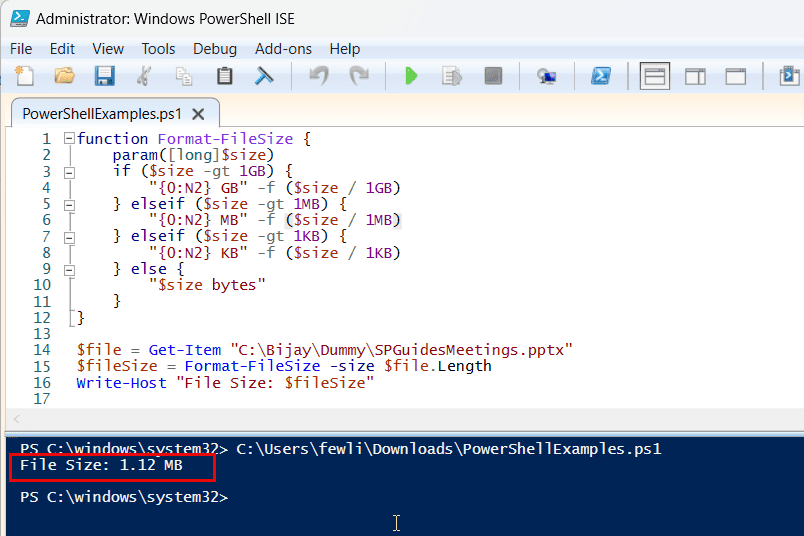
Task: Collapse the if block on line 3
Action: click(x=69, y=172)
